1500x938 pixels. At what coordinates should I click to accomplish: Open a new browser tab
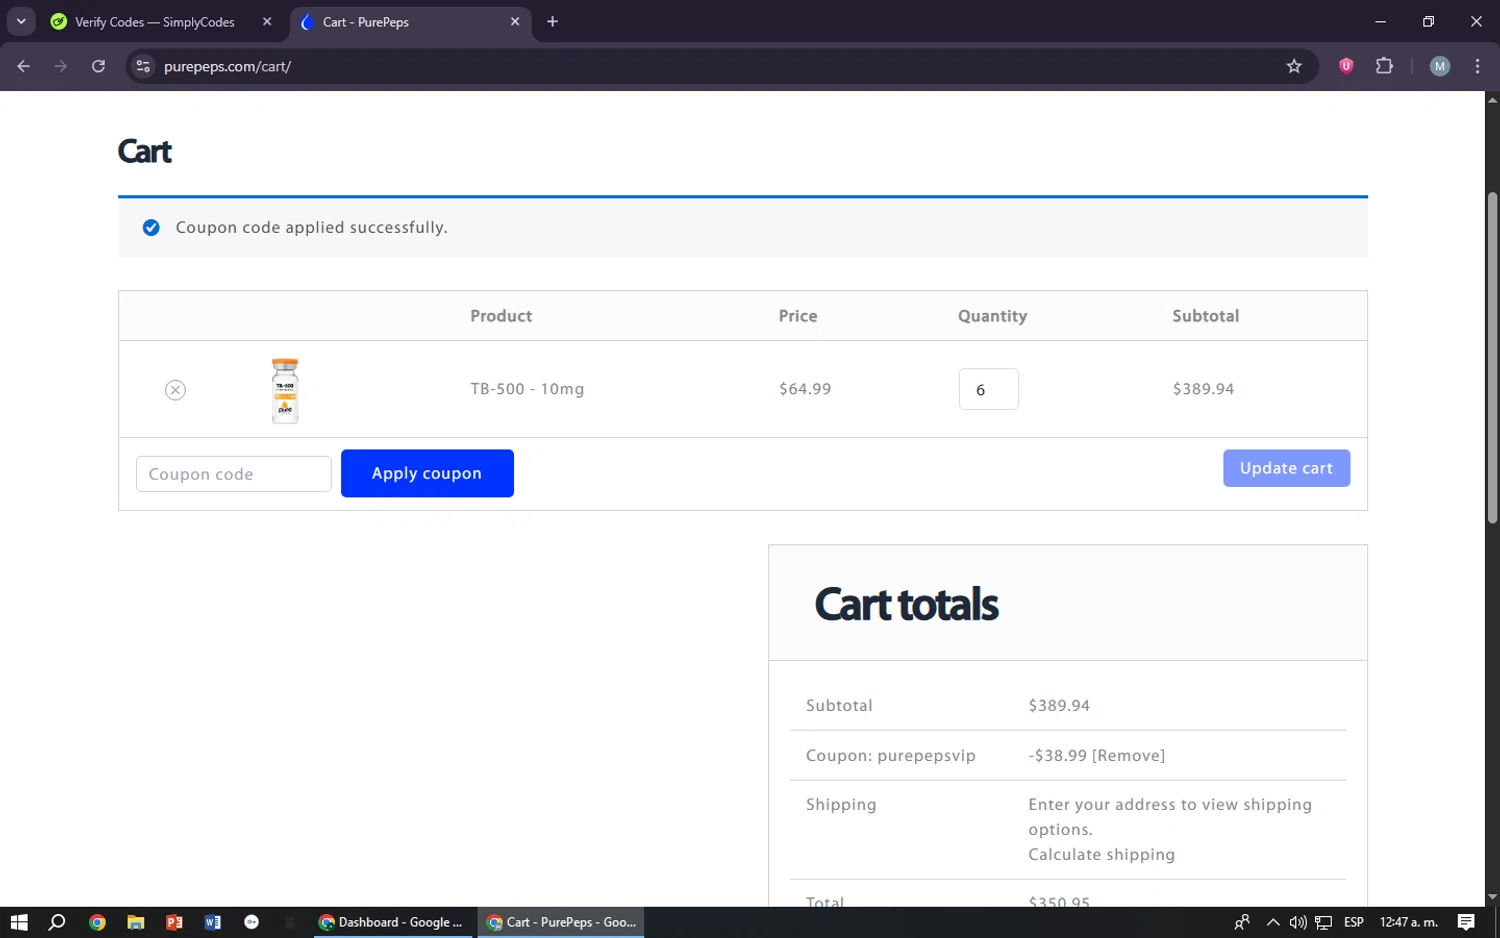[x=552, y=22]
